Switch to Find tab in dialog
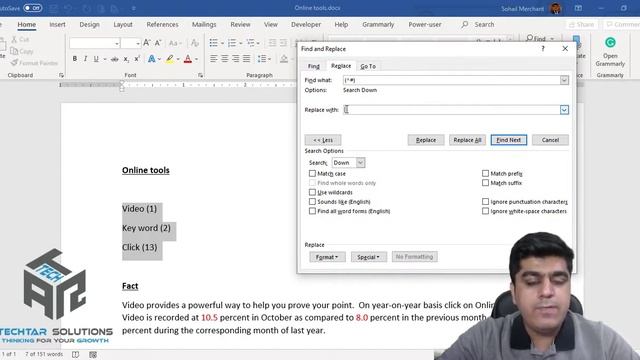This screenshot has width=640, height=360. pos(313,66)
